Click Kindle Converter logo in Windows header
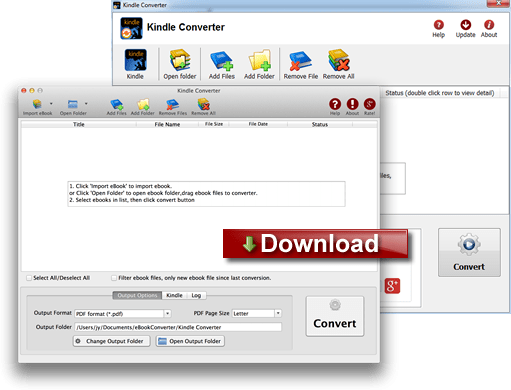Screen dimensions: 511x390 point(131,28)
